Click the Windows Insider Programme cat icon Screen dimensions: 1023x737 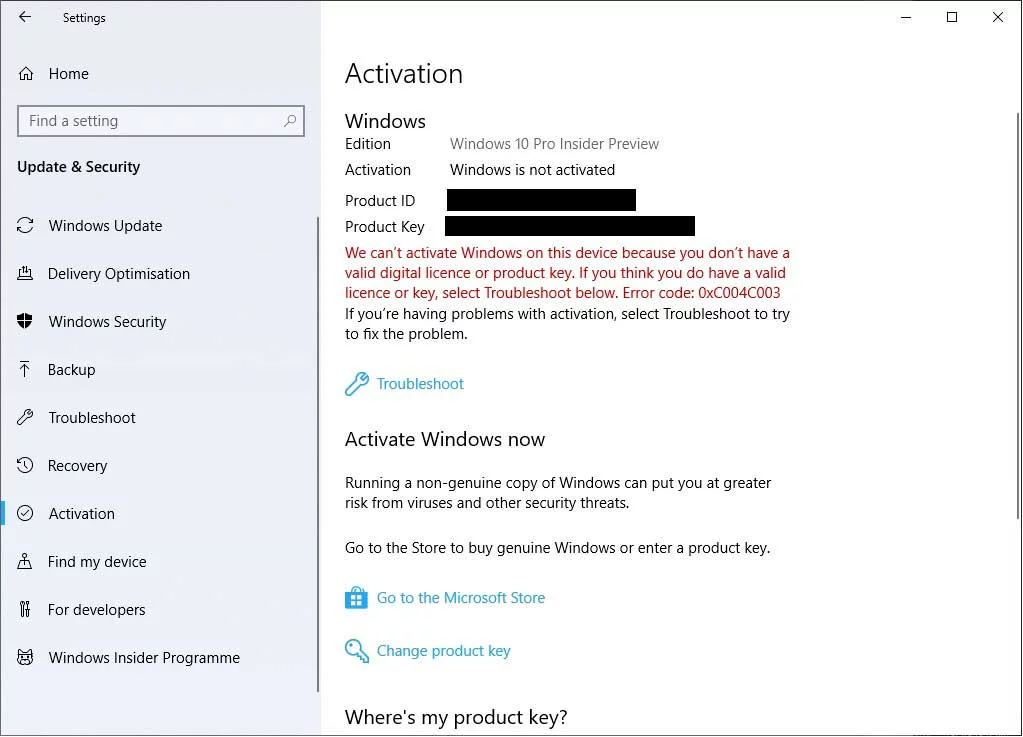25,657
